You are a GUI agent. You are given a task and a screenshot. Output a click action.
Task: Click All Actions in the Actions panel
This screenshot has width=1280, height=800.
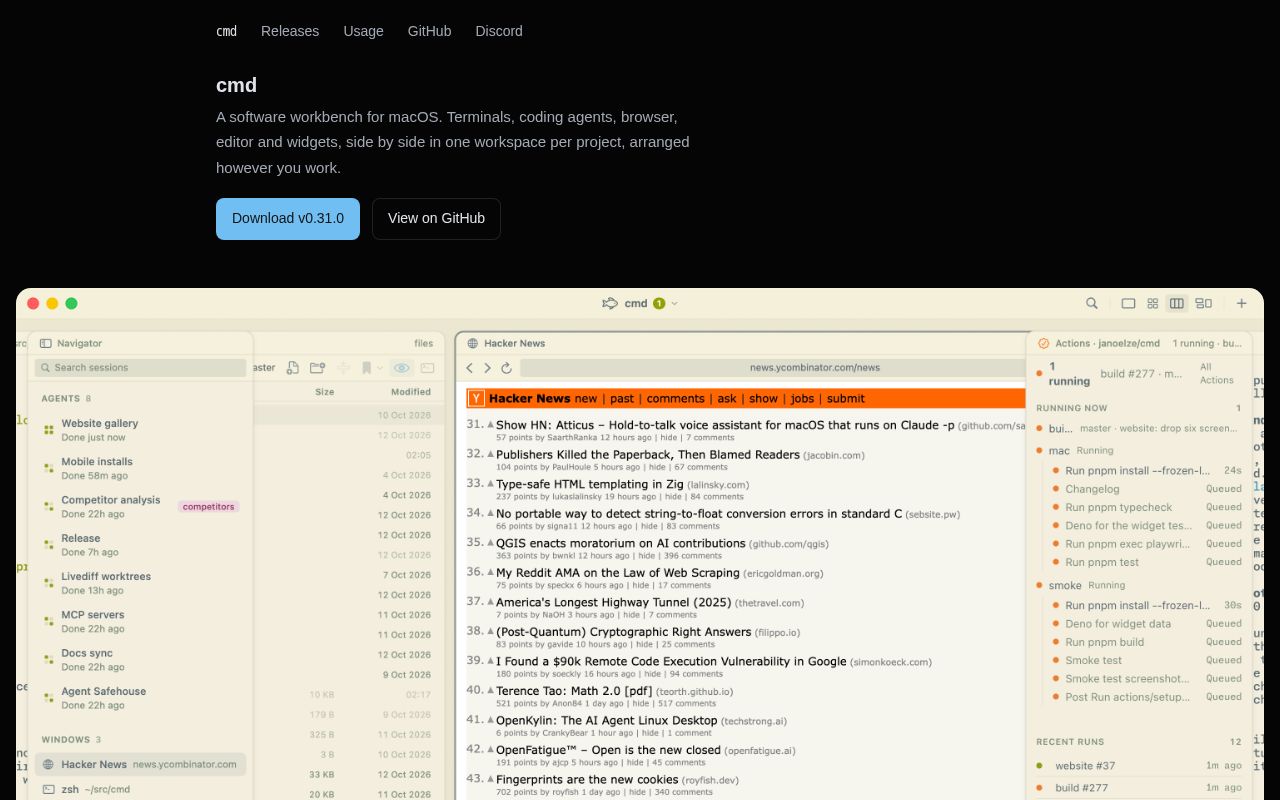(x=1216, y=373)
